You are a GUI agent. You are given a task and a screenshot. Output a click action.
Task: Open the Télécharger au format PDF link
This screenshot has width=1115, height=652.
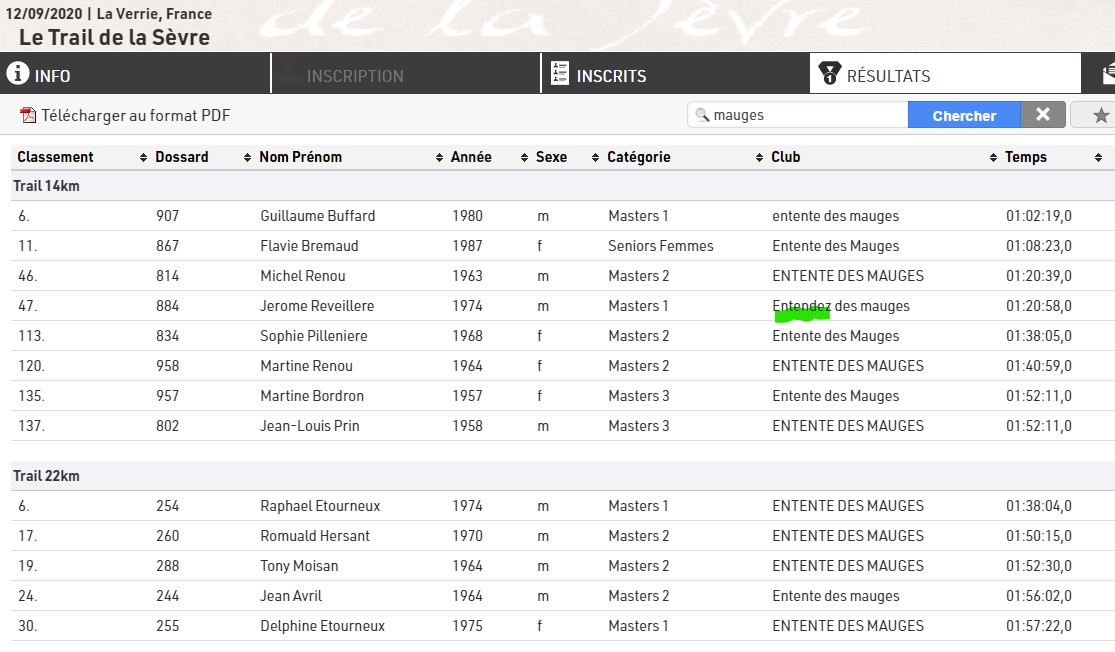(x=135, y=116)
